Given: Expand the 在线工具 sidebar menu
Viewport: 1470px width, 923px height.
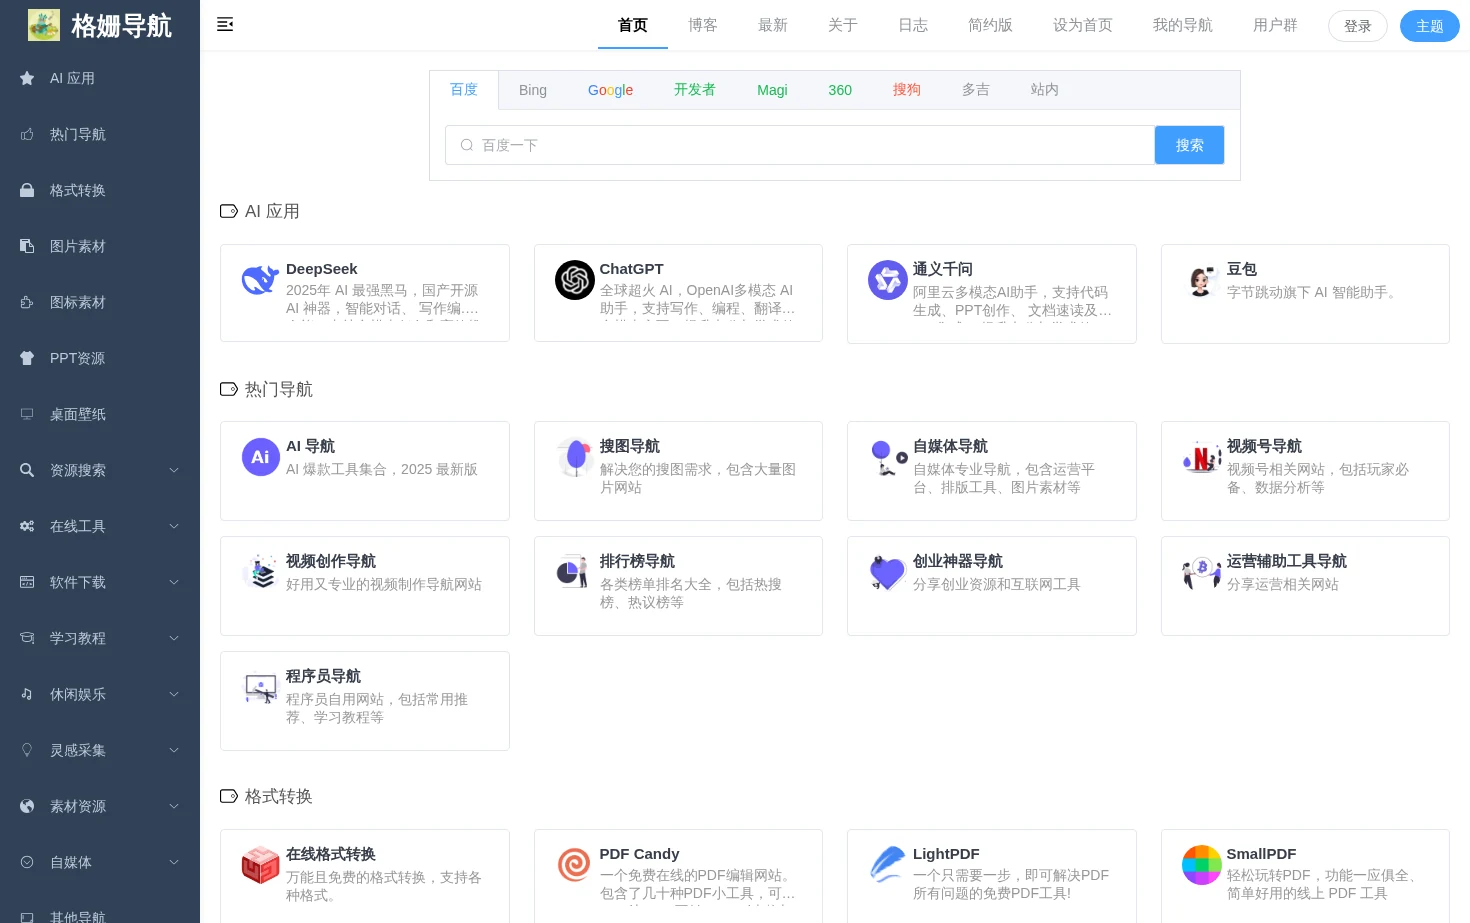Looking at the screenshot, I should [100, 526].
